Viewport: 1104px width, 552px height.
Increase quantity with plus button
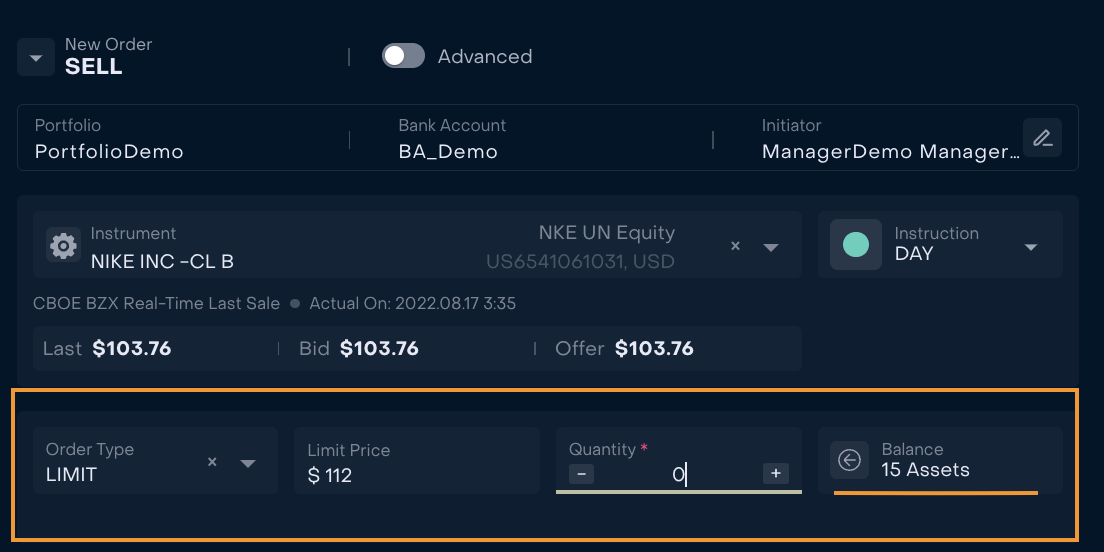pyautogui.click(x=776, y=474)
